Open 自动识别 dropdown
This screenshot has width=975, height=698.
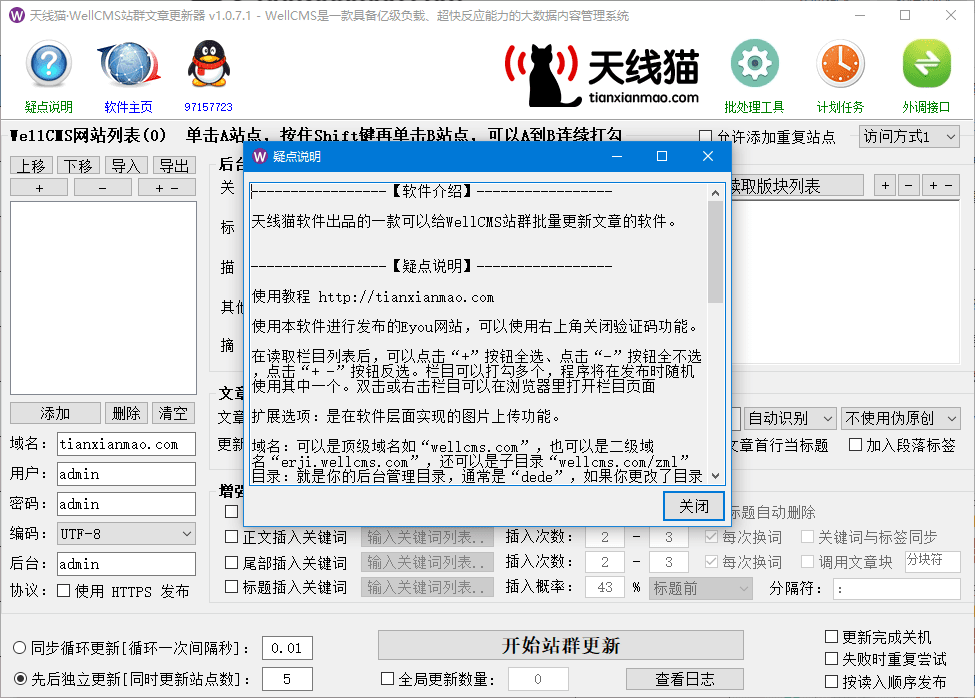tap(789, 418)
